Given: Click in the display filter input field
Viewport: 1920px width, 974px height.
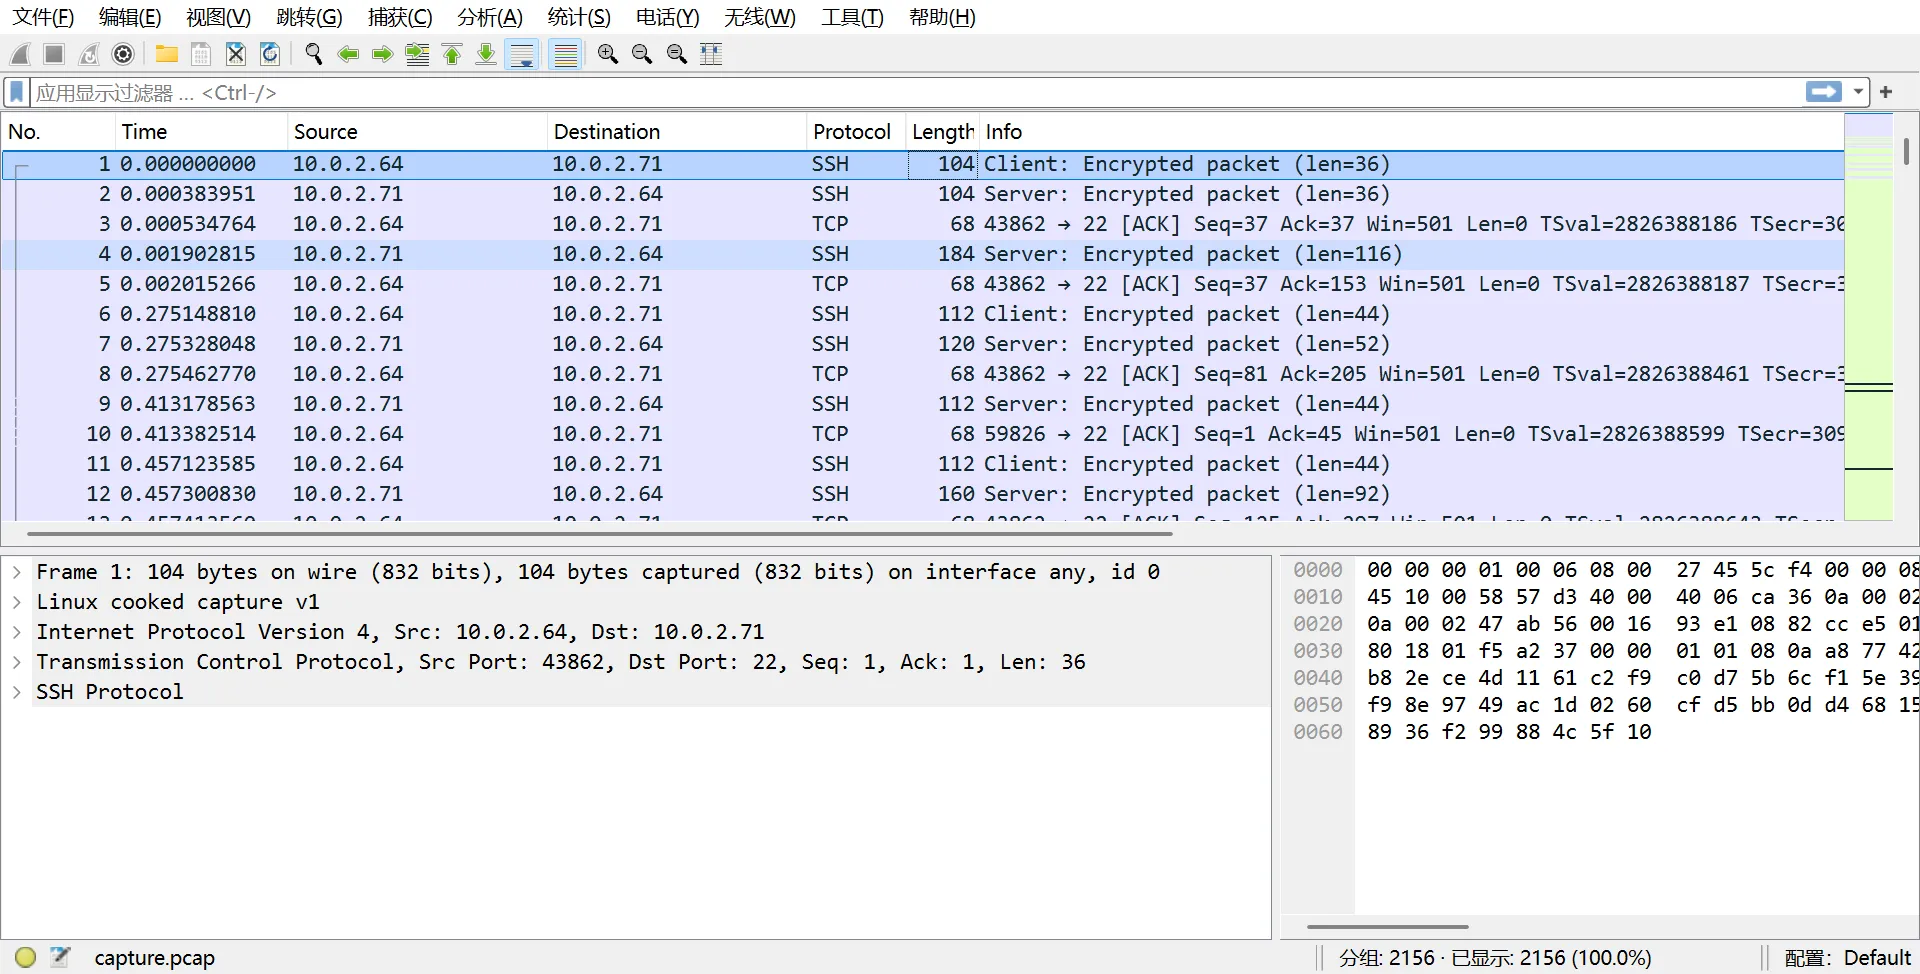Looking at the screenshot, I should [x=900, y=92].
